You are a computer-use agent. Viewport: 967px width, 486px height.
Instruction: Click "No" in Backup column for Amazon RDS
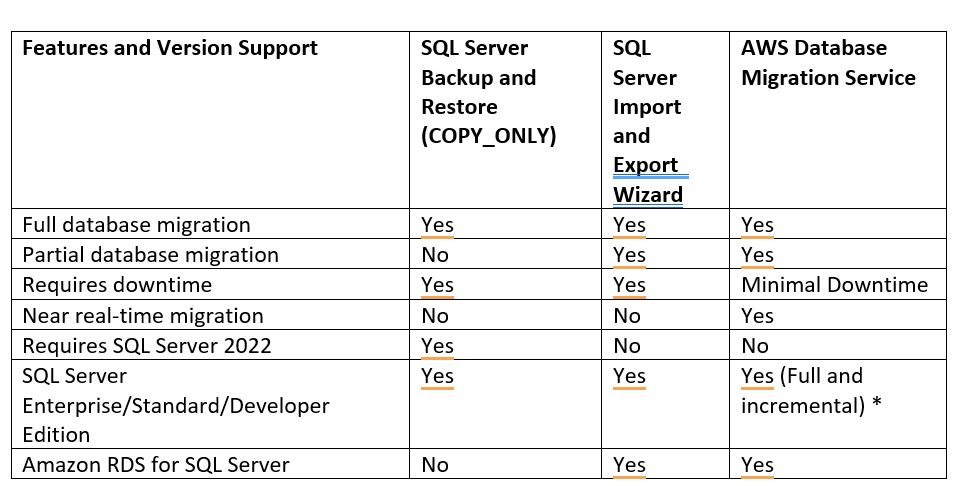coord(435,464)
